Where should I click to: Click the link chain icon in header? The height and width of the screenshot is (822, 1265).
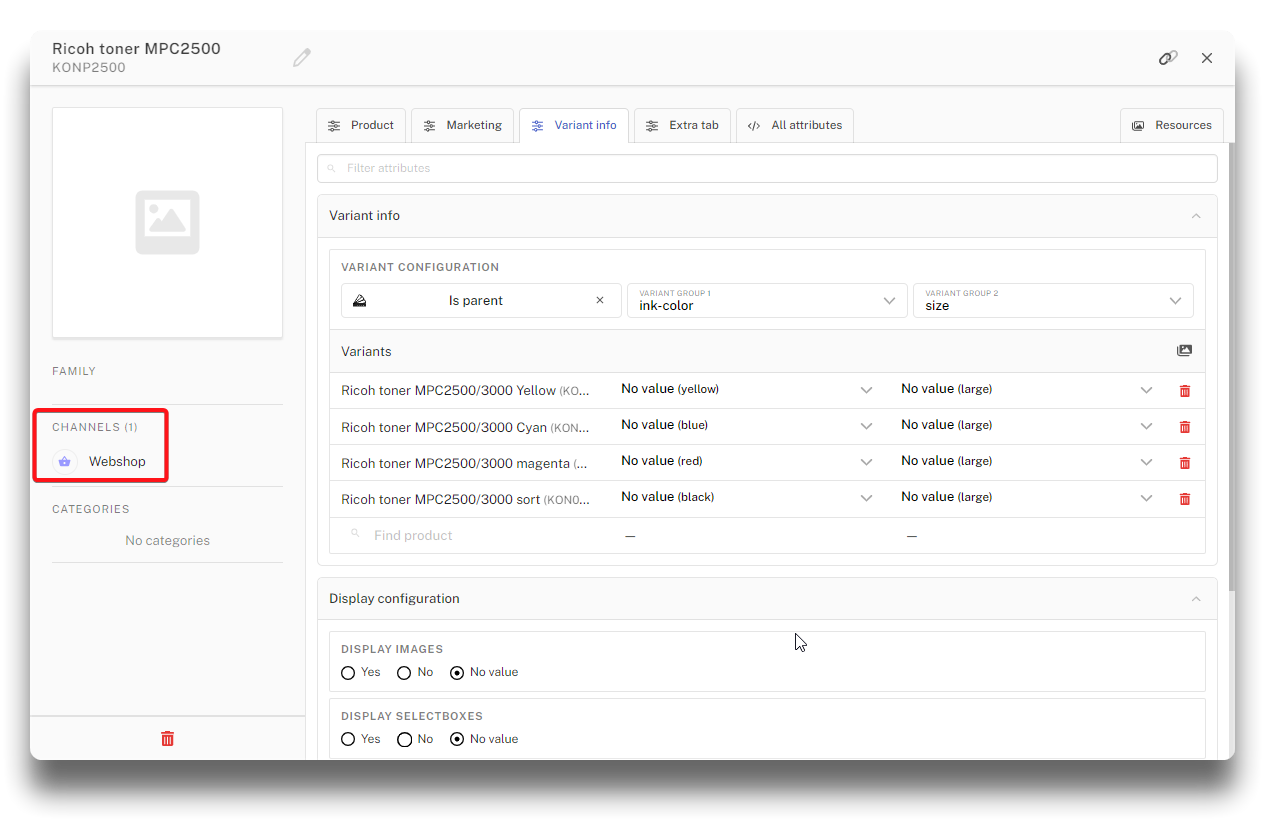coord(1167,58)
